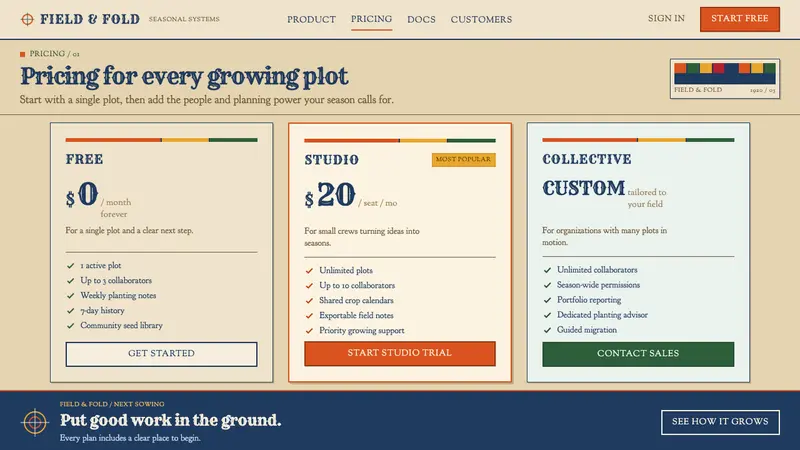This screenshot has height=450, width=800.
Task: Click the 'Pricing for every growing plot' heading
Action: coord(184,77)
